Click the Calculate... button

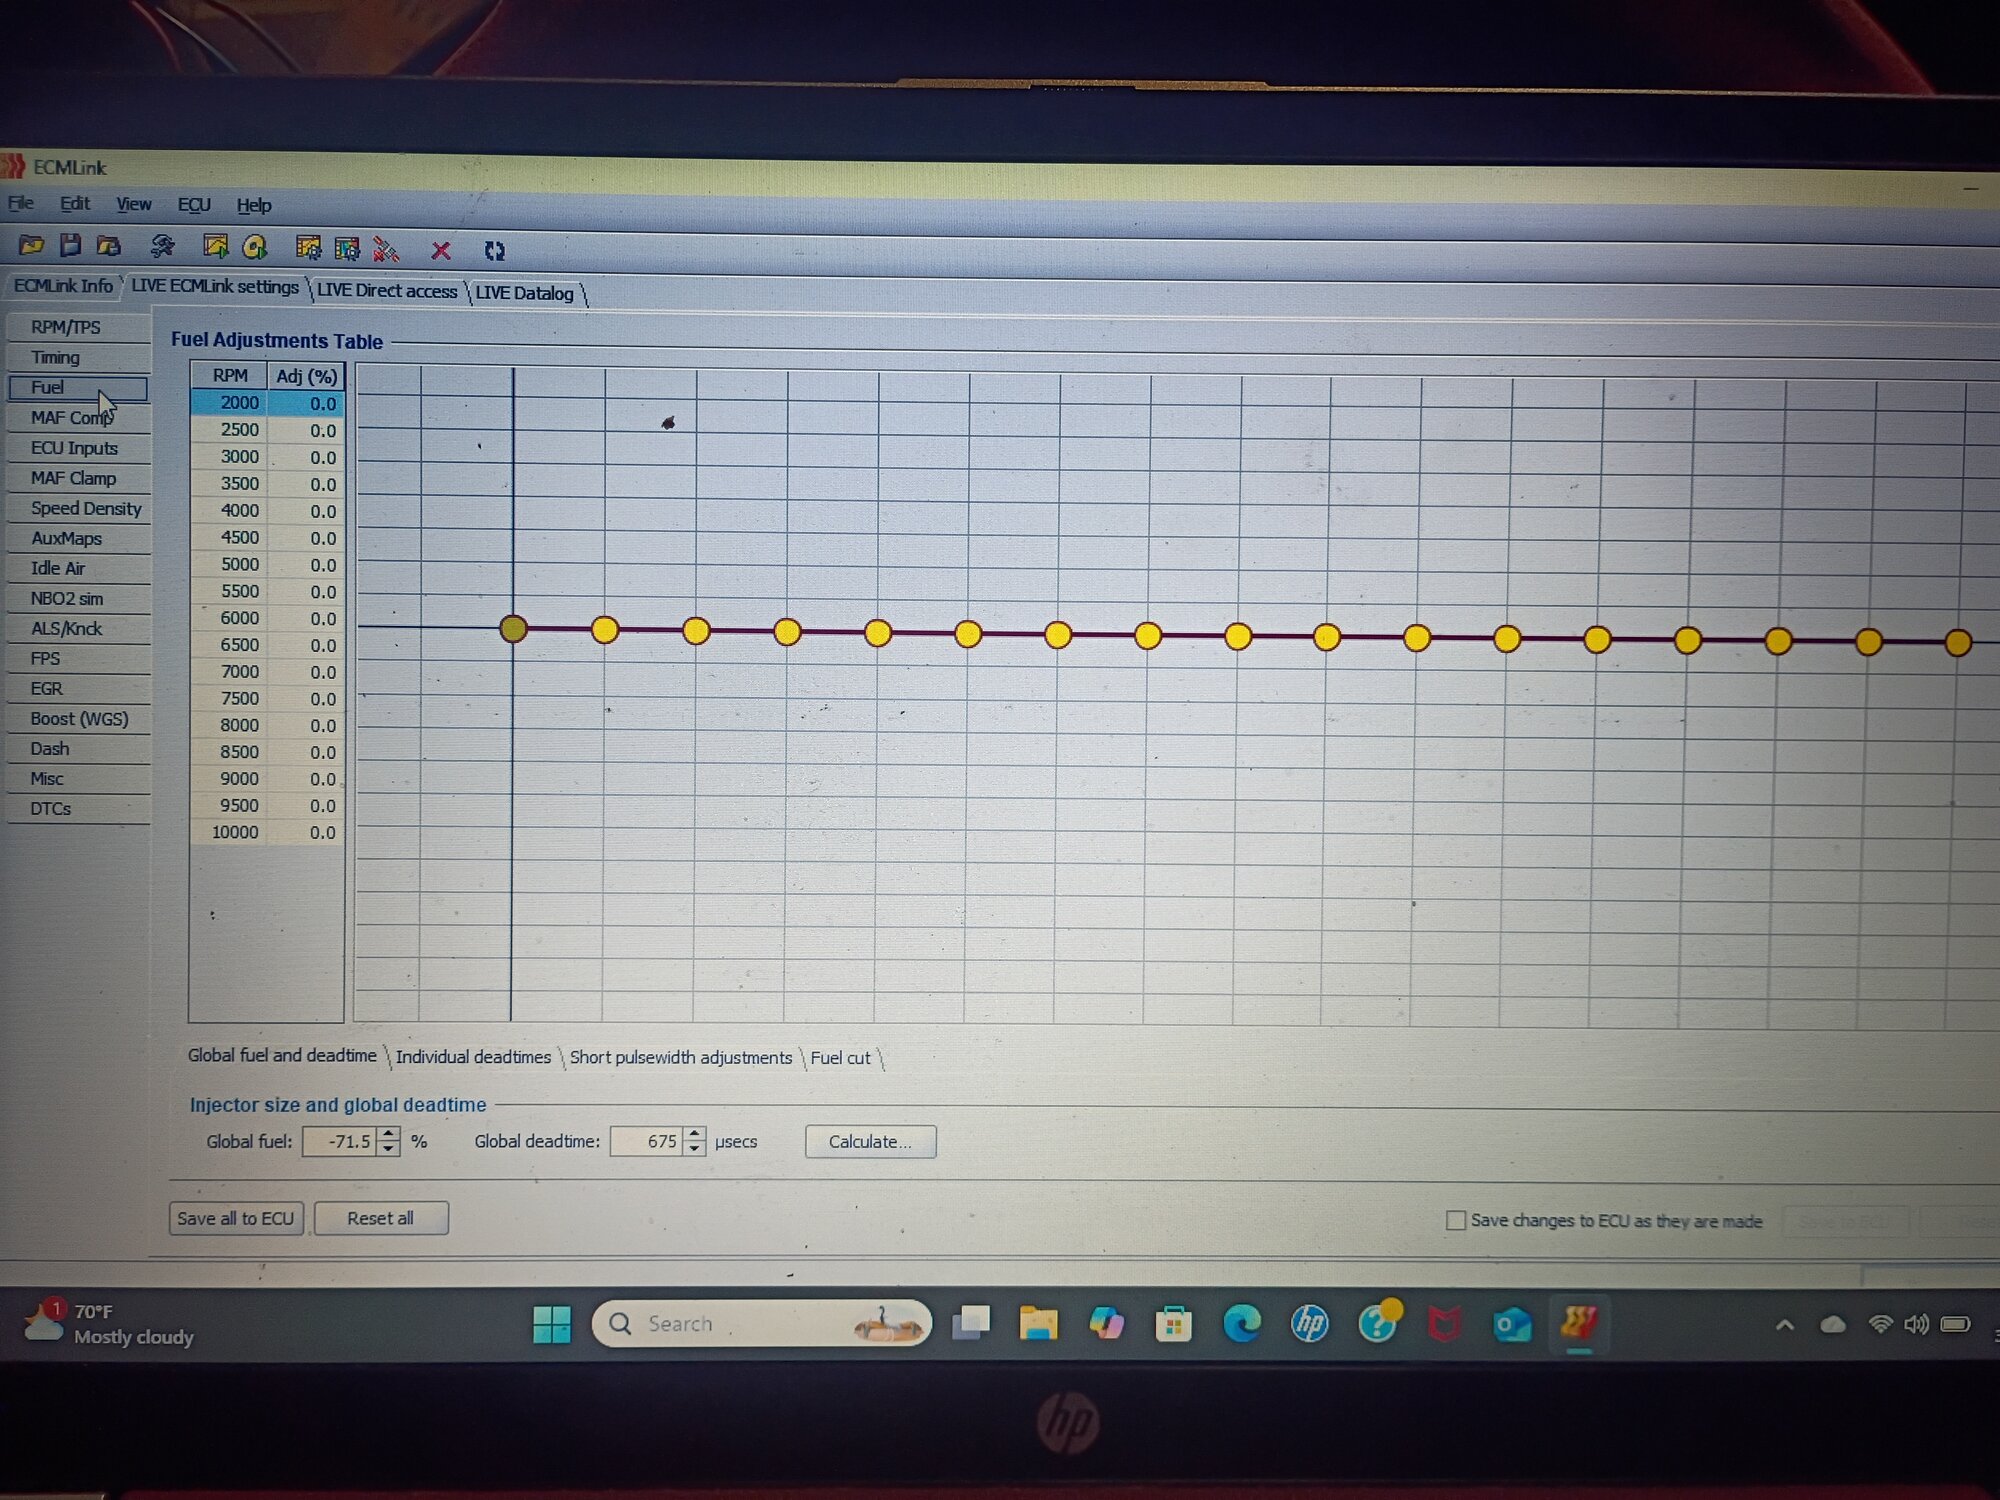(870, 1142)
